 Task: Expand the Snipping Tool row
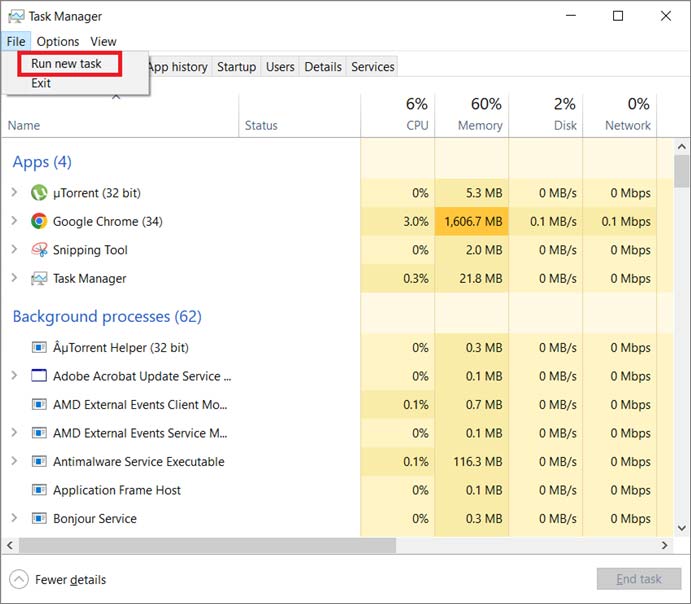tap(14, 249)
